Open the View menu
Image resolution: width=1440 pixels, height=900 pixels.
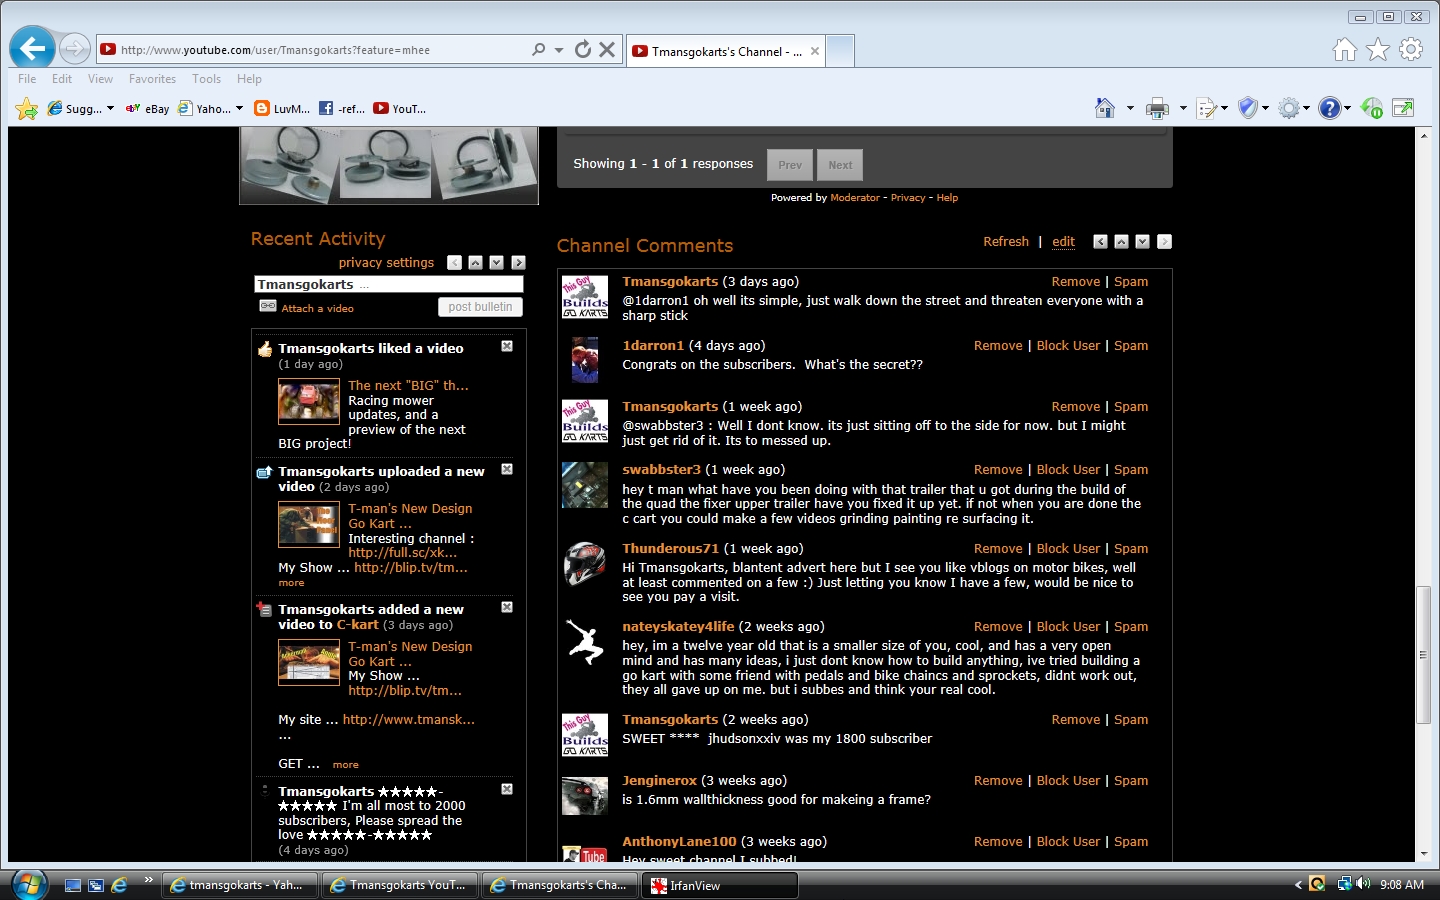pos(100,79)
